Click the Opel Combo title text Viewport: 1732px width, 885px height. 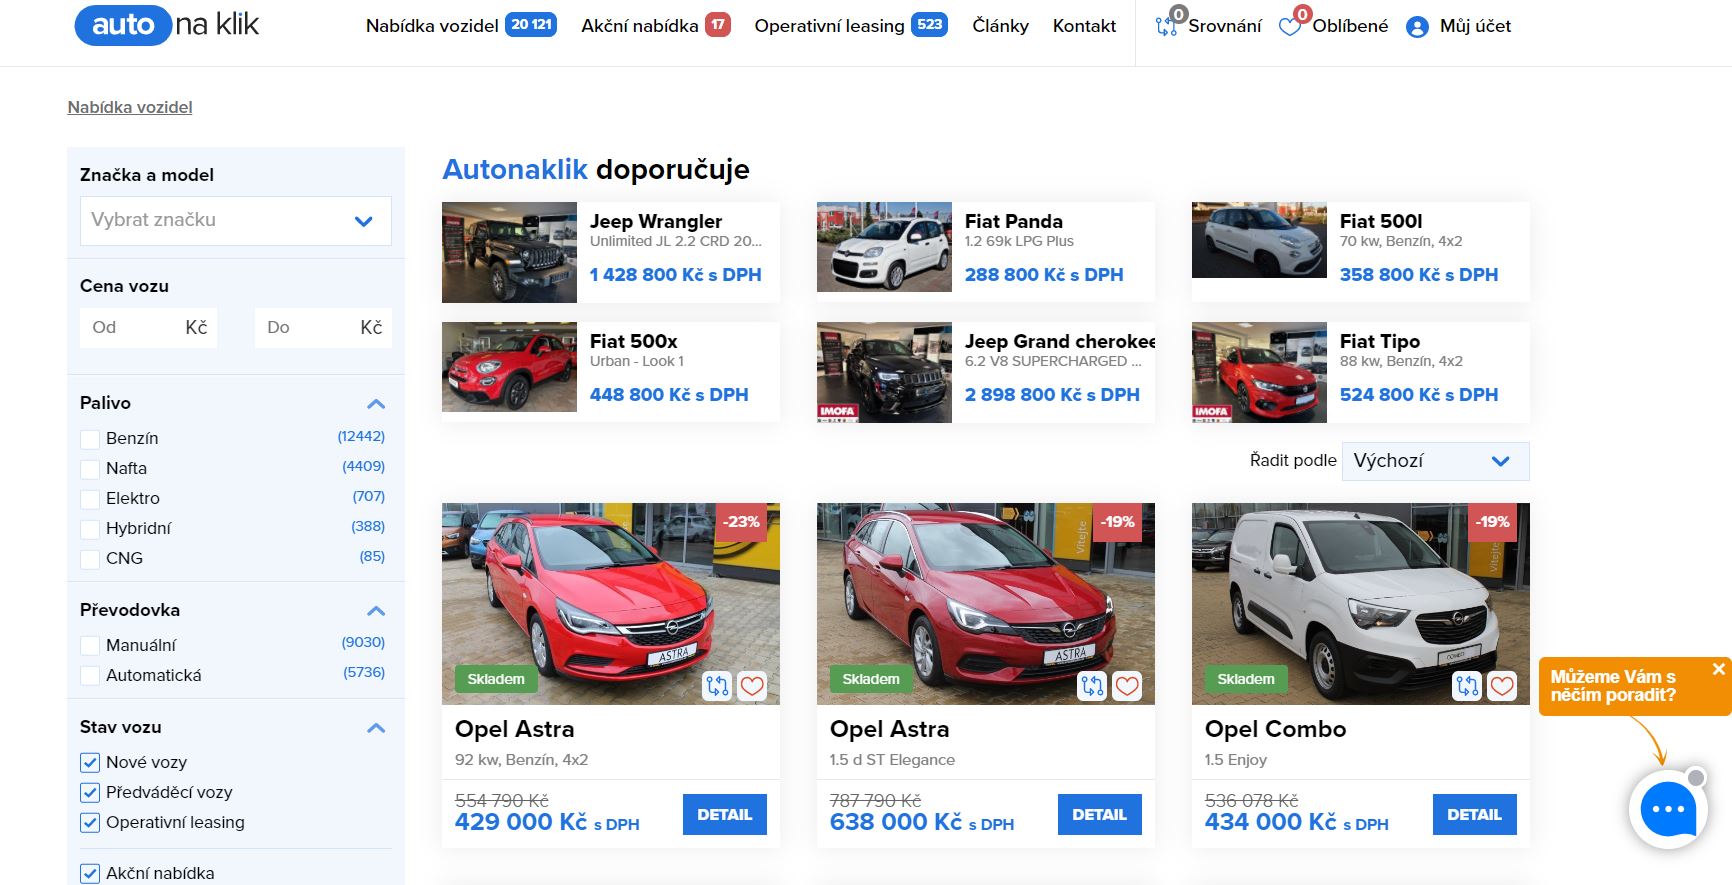point(1275,730)
